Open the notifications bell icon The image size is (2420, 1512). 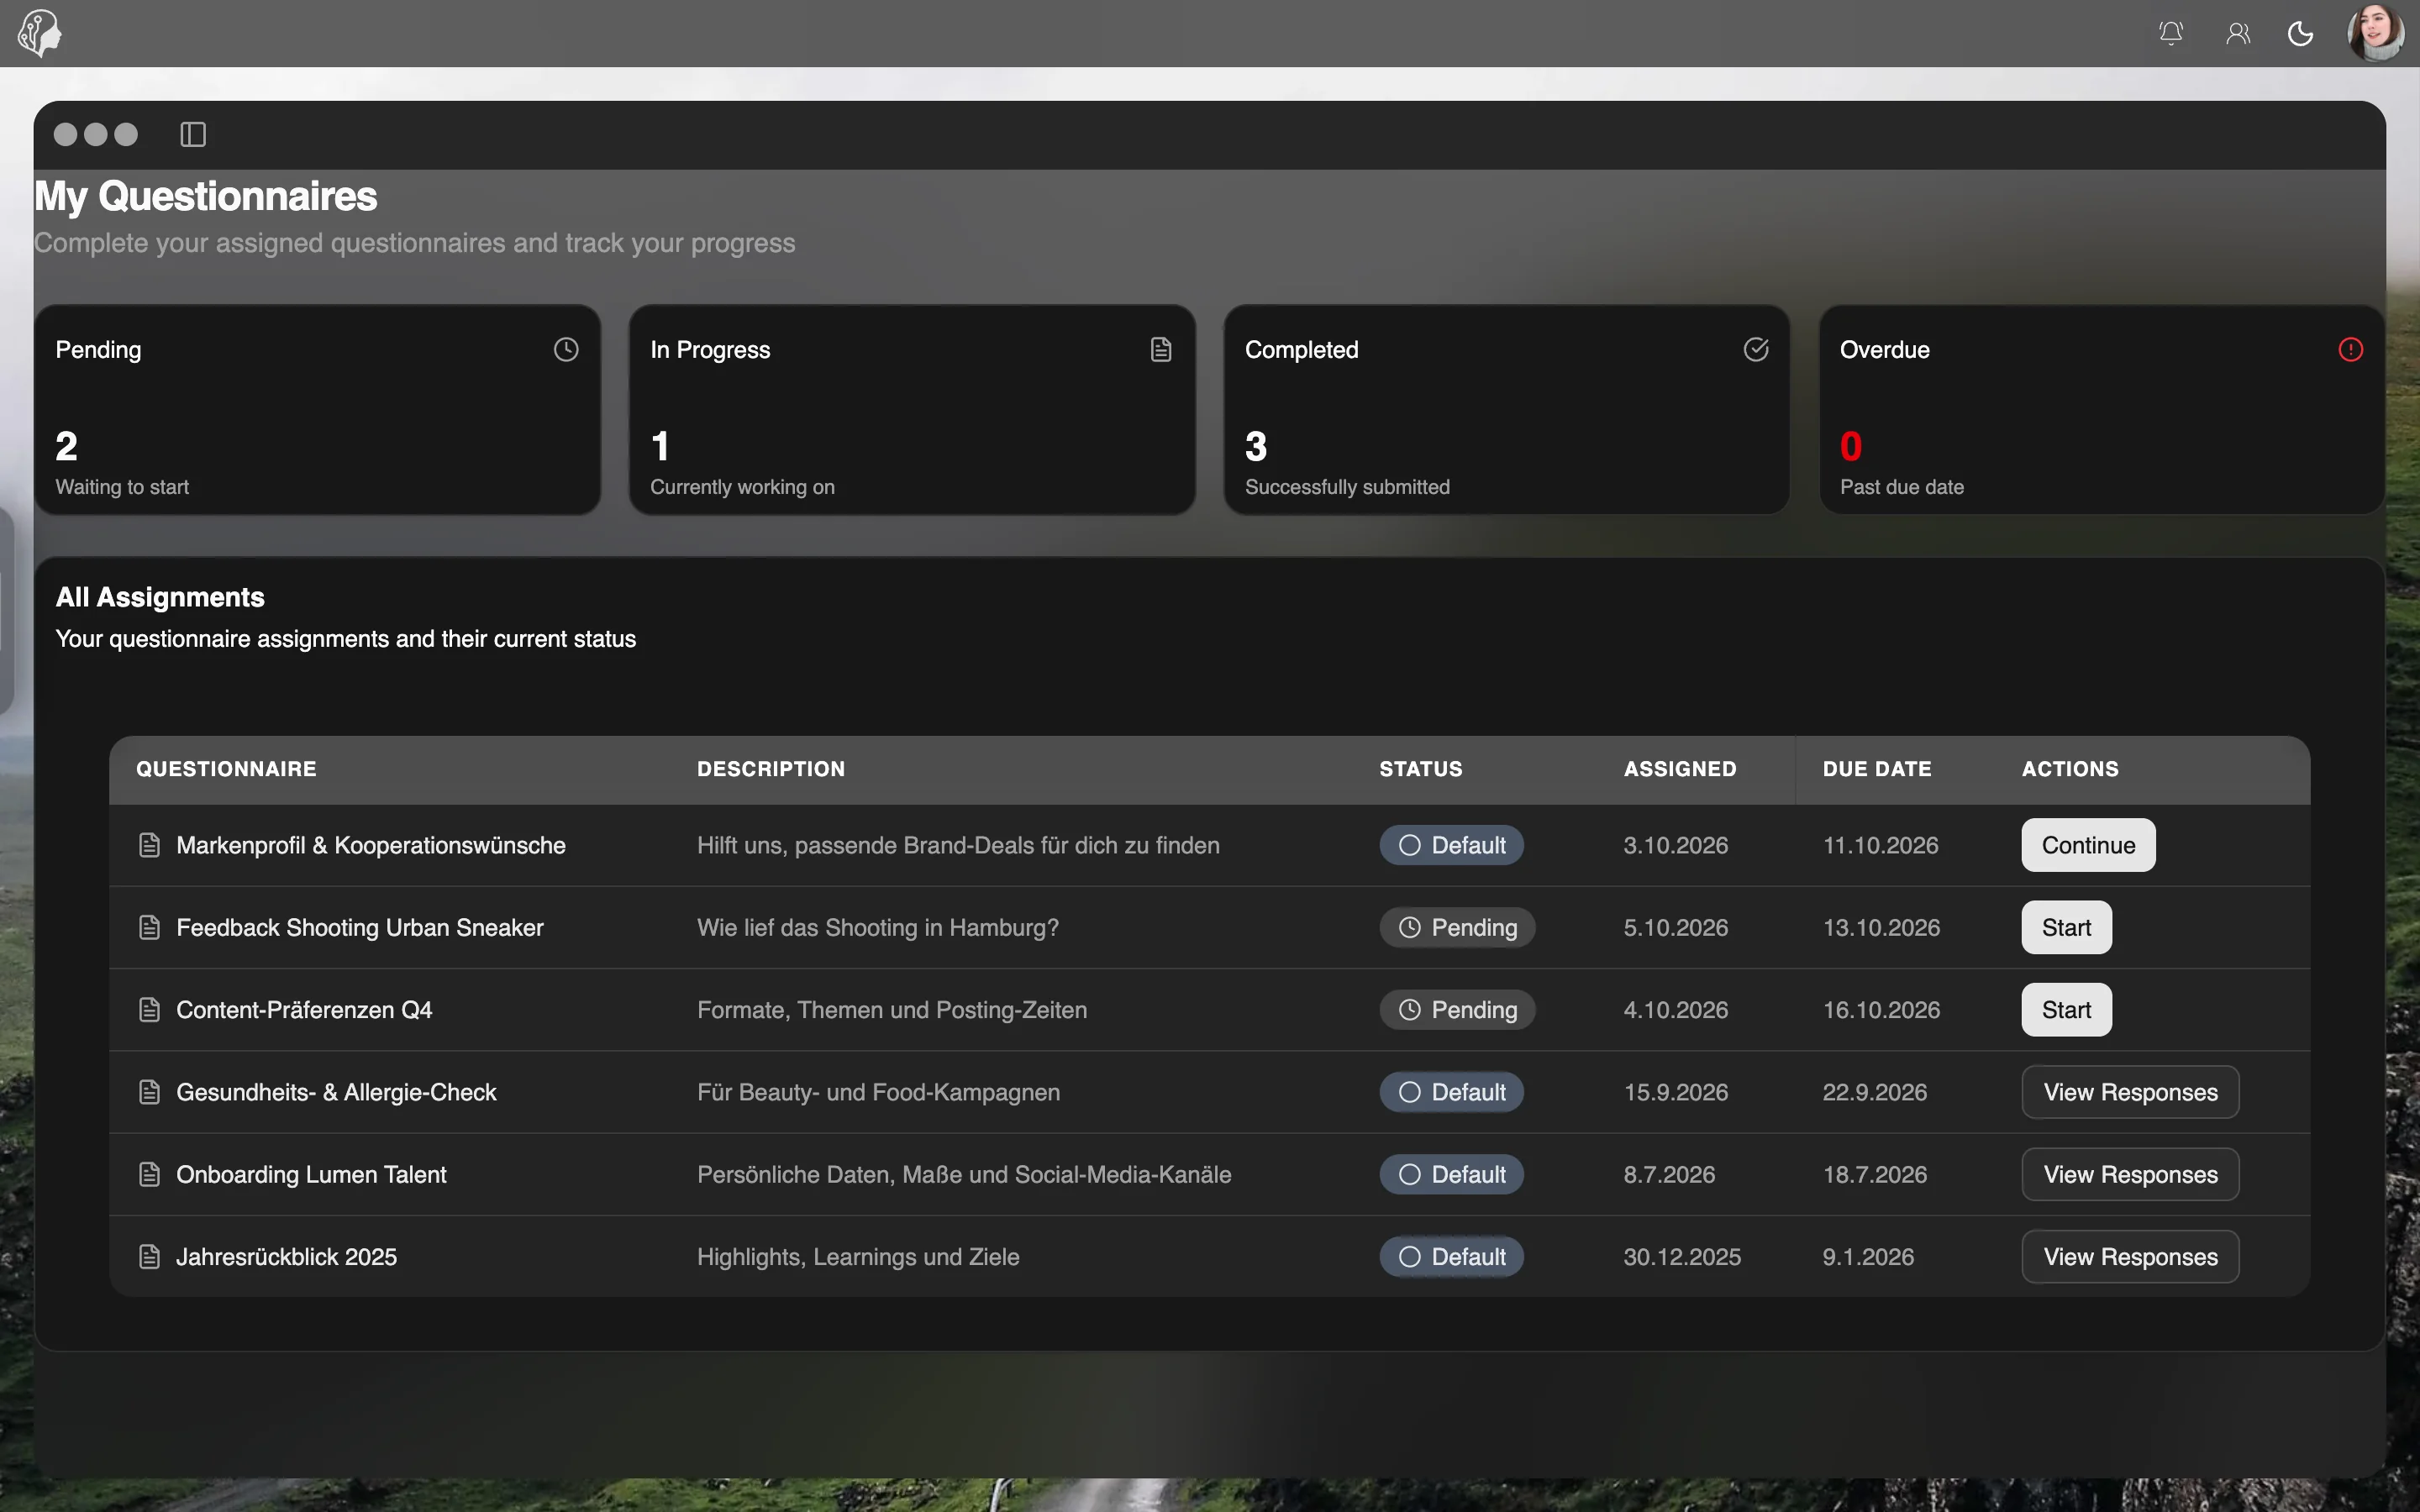pos(2170,33)
